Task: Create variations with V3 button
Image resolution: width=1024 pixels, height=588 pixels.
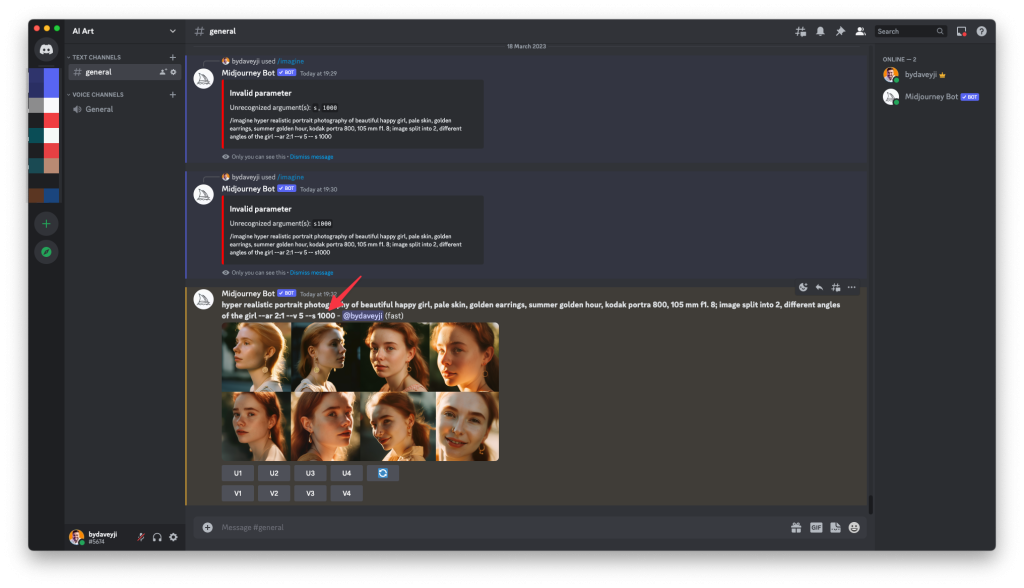Action: (x=310, y=493)
